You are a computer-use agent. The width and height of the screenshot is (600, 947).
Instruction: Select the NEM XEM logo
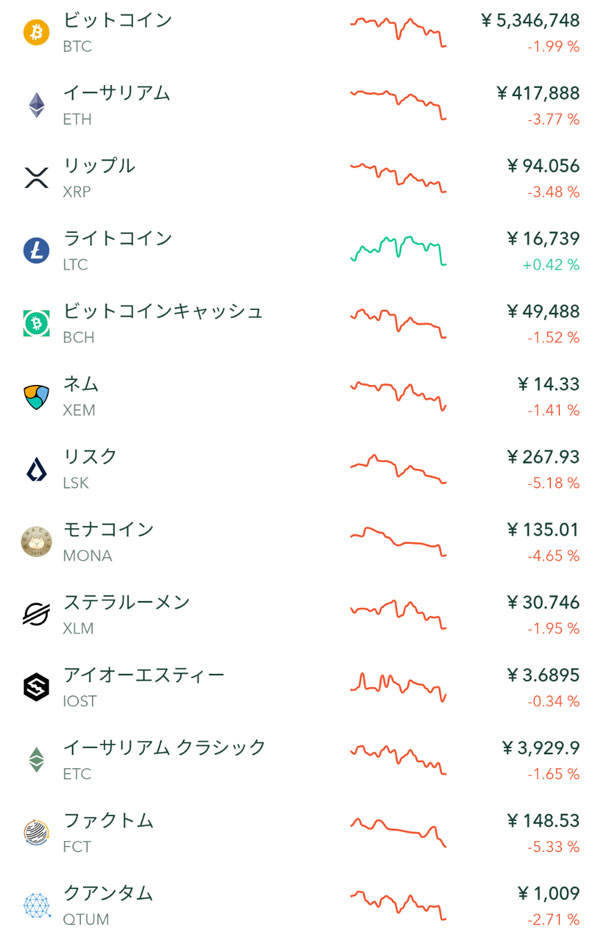pos(36,396)
